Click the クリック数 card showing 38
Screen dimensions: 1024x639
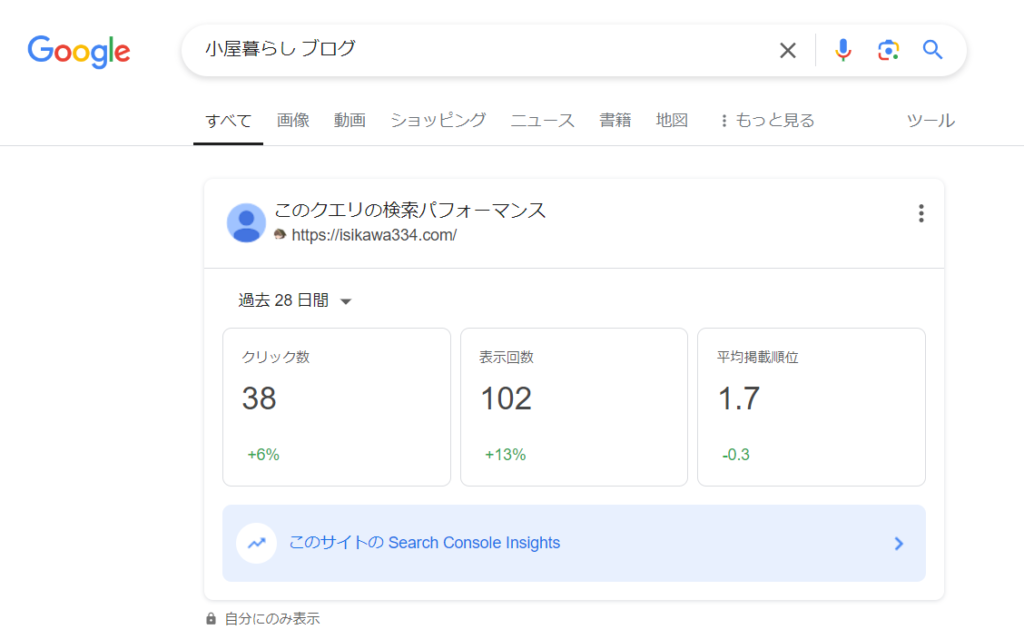point(336,407)
